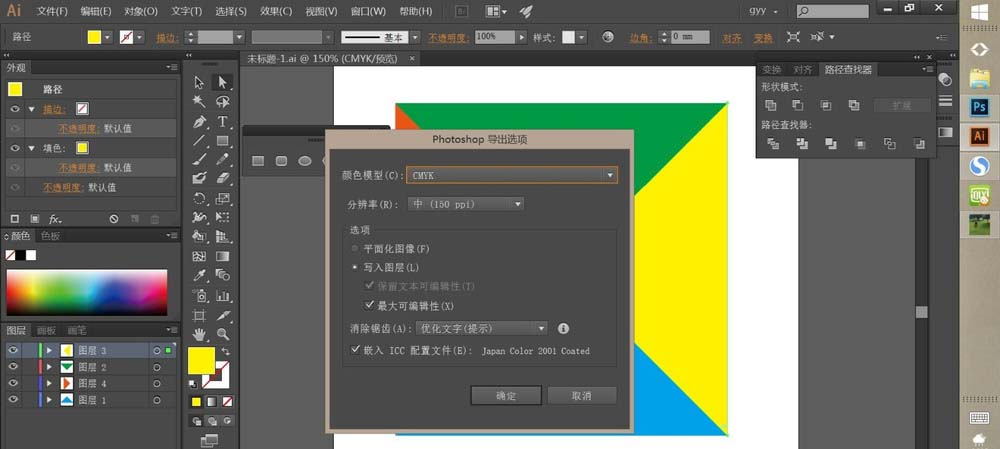Viewport: 1000px width, 449px height.
Task: Choose the ellipse shape in floating tool strip
Action: click(305, 161)
